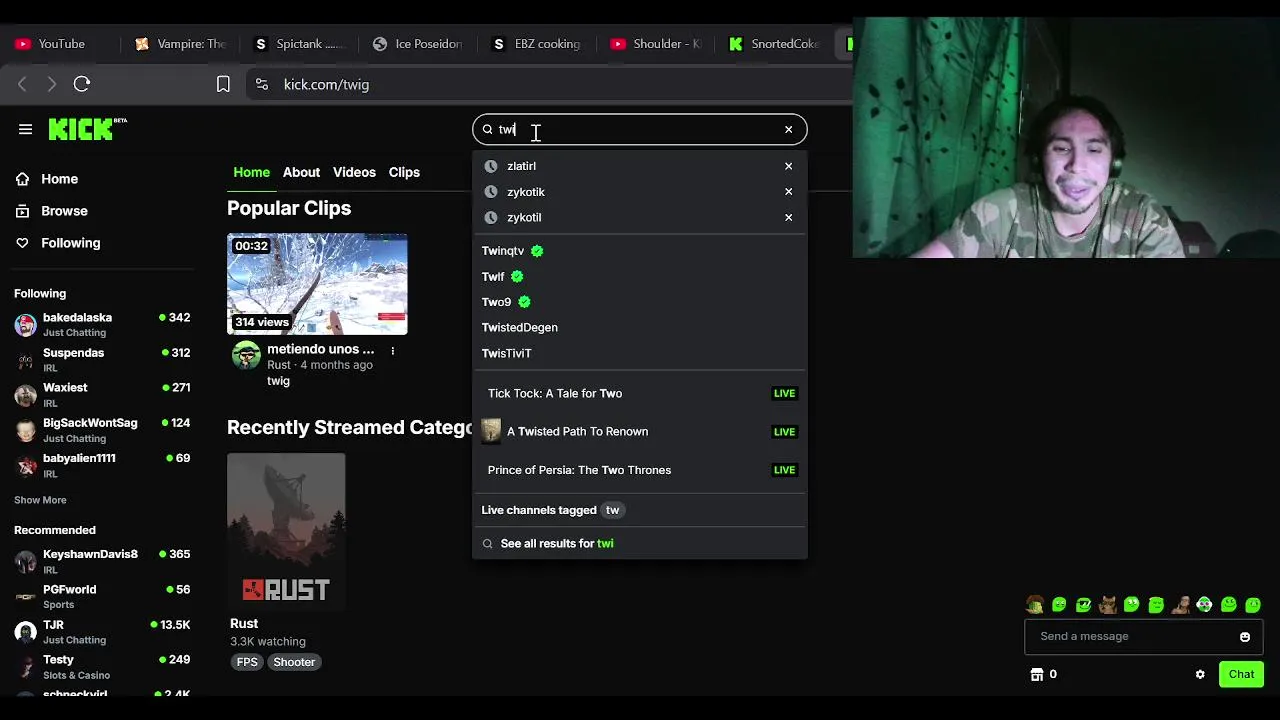Select recent search zlatirl

521,166
